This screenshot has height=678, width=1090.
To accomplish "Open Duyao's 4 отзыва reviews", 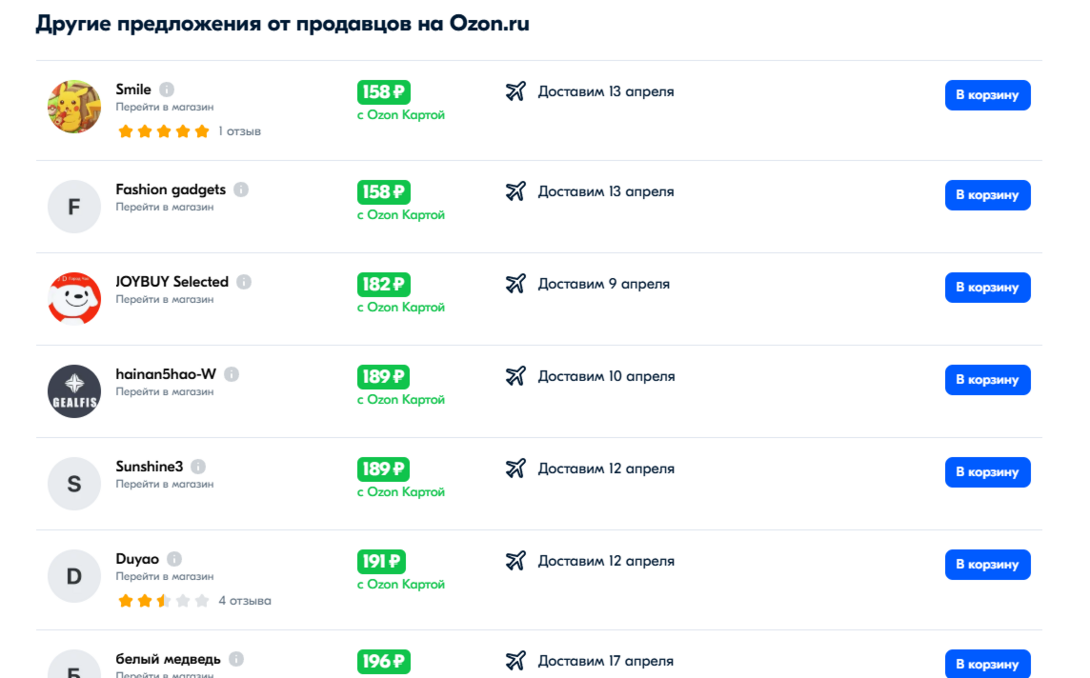I will tap(245, 601).
